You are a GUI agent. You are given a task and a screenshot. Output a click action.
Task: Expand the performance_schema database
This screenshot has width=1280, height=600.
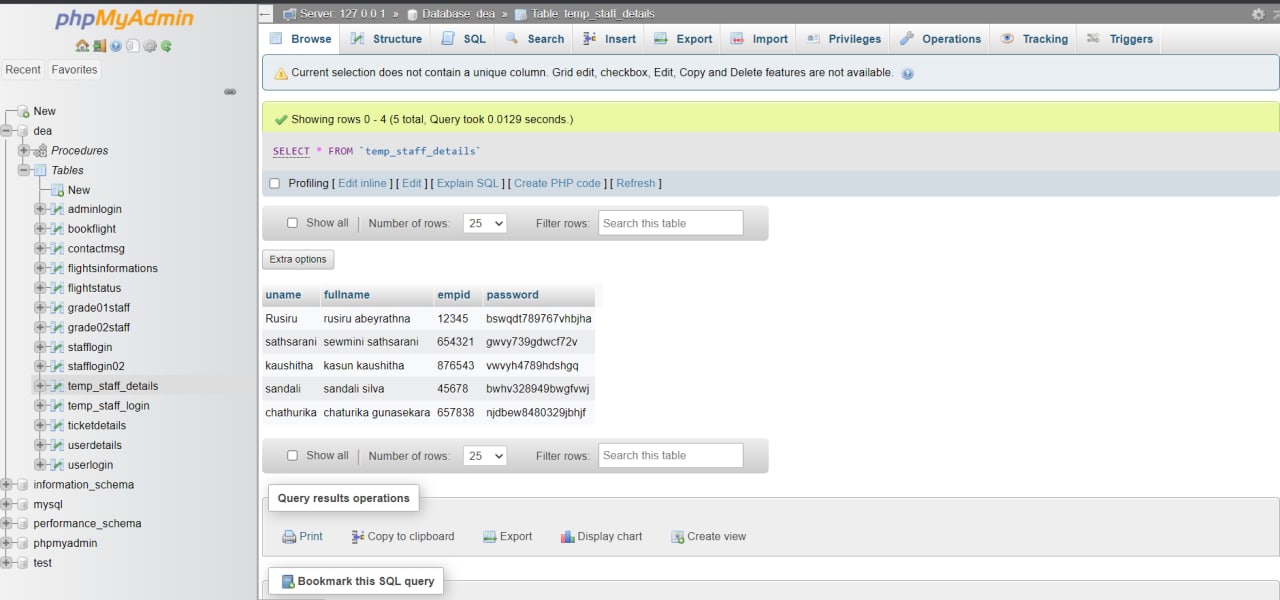(x=7, y=524)
